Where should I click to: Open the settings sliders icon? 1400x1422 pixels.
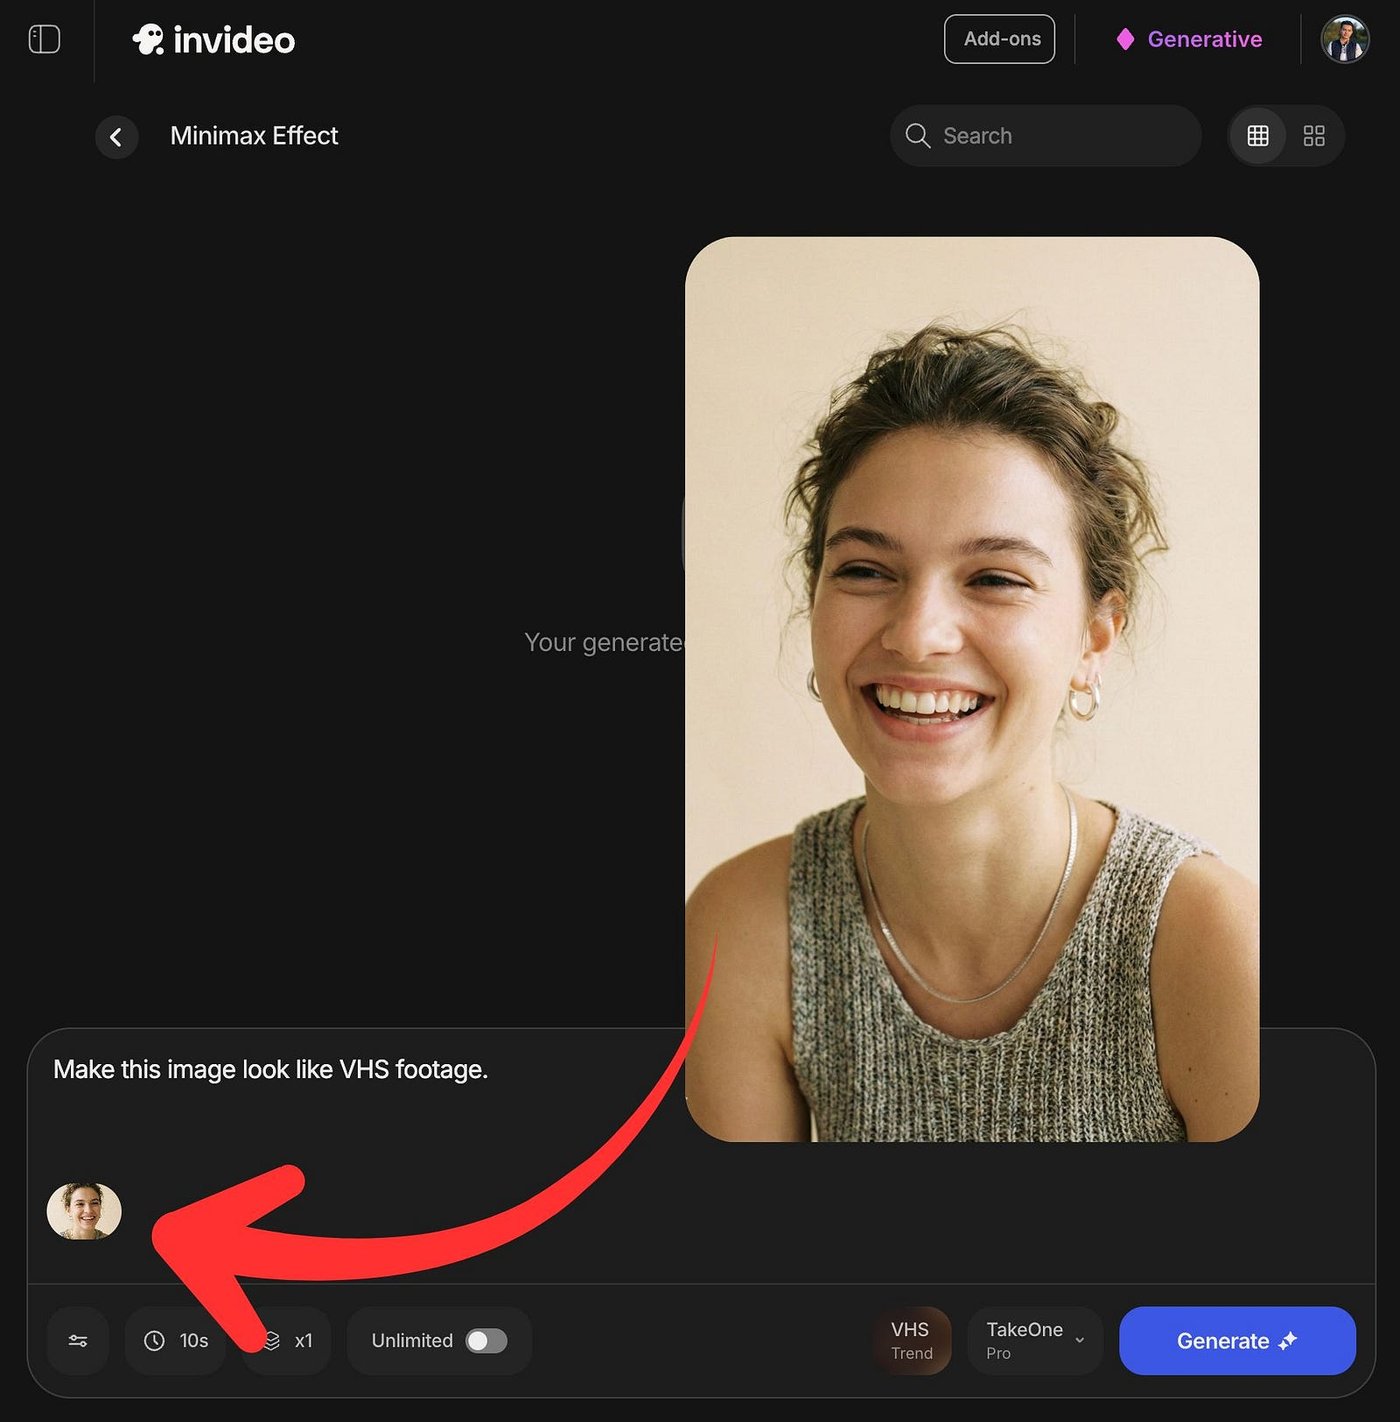[x=78, y=1341]
